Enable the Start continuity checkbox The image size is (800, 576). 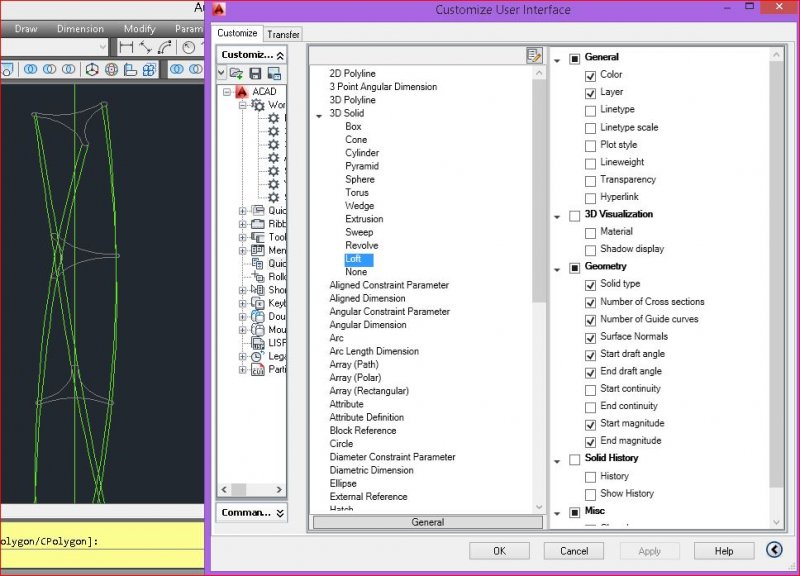tap(590, 390)
